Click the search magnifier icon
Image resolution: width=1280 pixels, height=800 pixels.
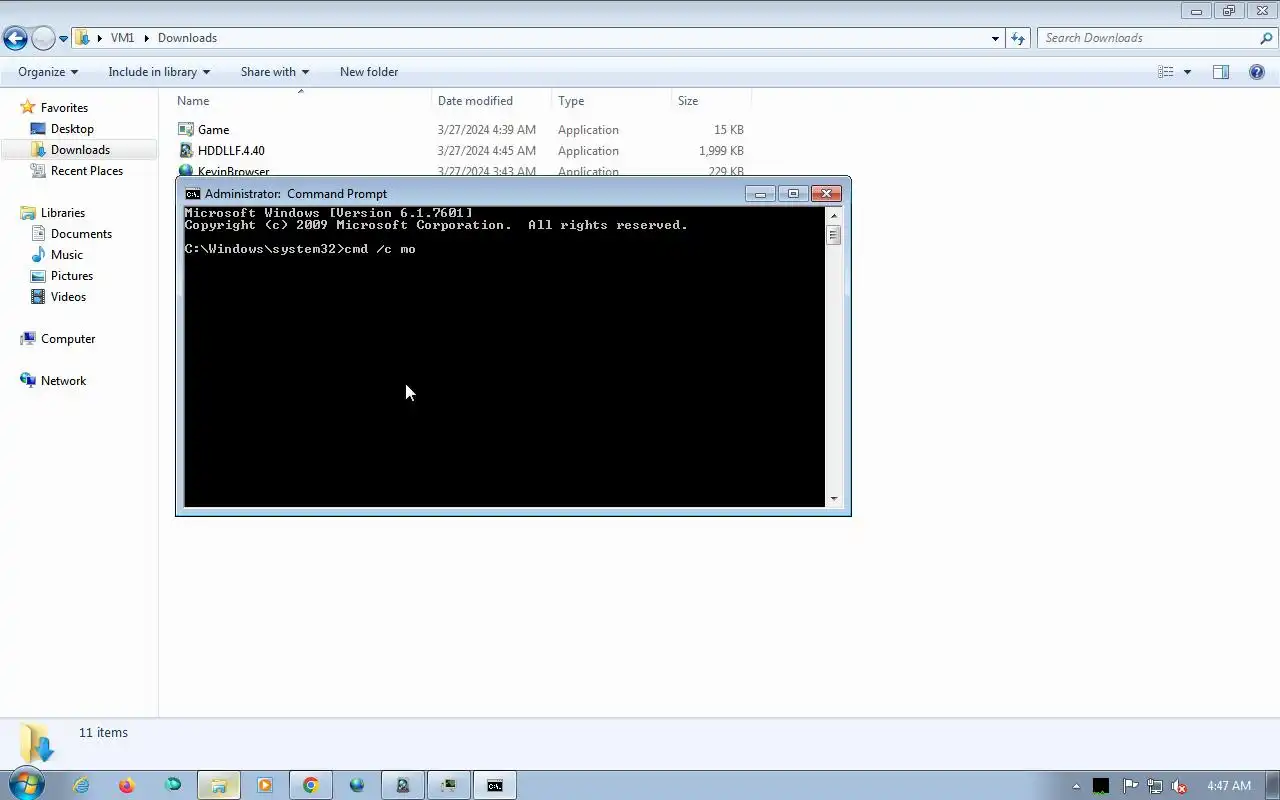1266,38
